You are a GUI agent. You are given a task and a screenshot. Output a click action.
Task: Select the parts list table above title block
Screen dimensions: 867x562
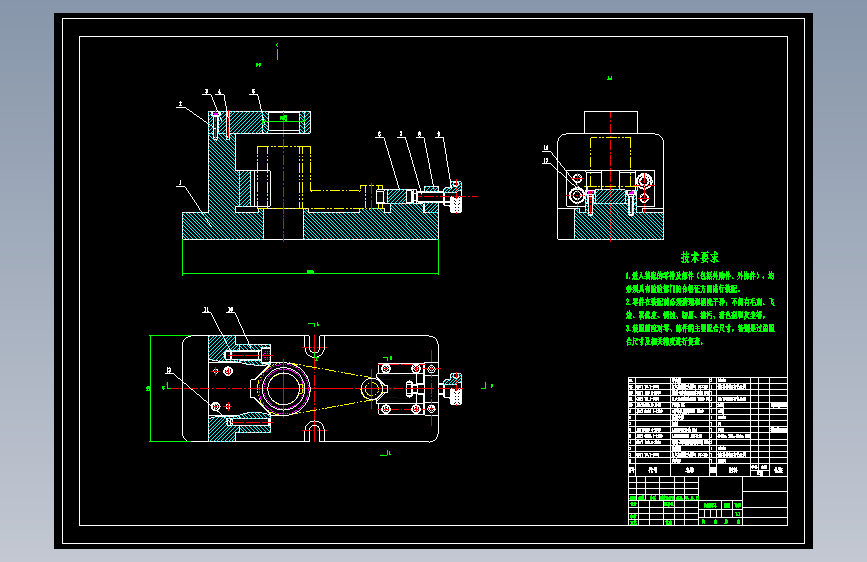click(x=708, y=426)
